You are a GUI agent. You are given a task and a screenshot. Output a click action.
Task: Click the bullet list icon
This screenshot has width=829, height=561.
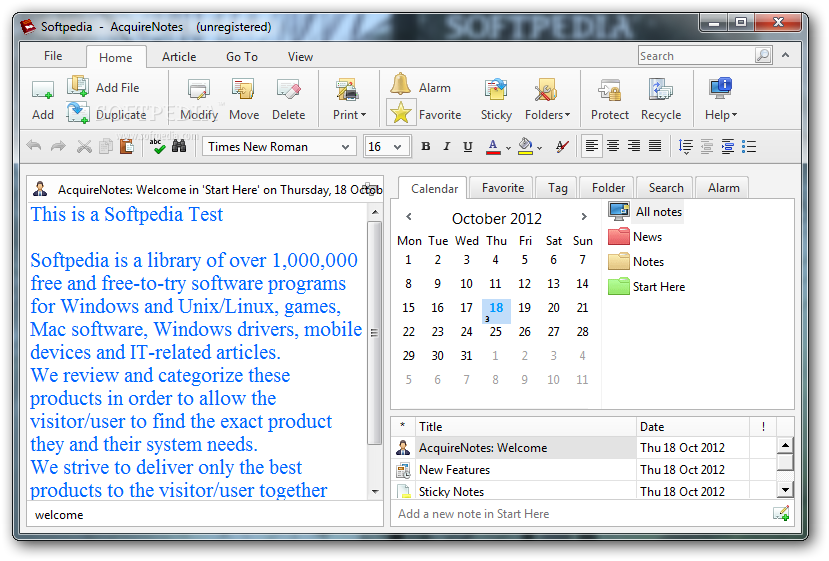[x=749, y=146]
